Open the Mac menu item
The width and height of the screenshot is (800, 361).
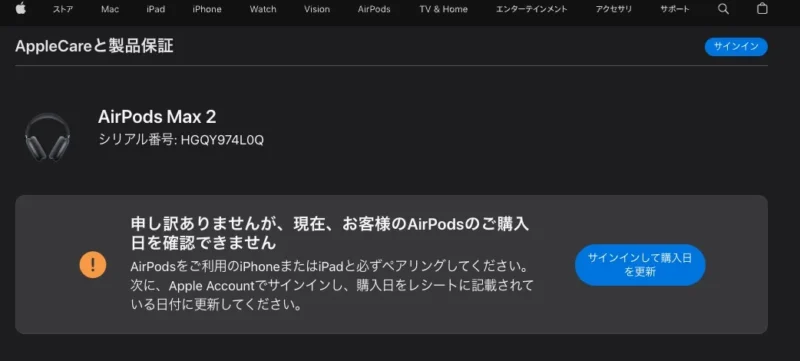click(x=110, y=9)
